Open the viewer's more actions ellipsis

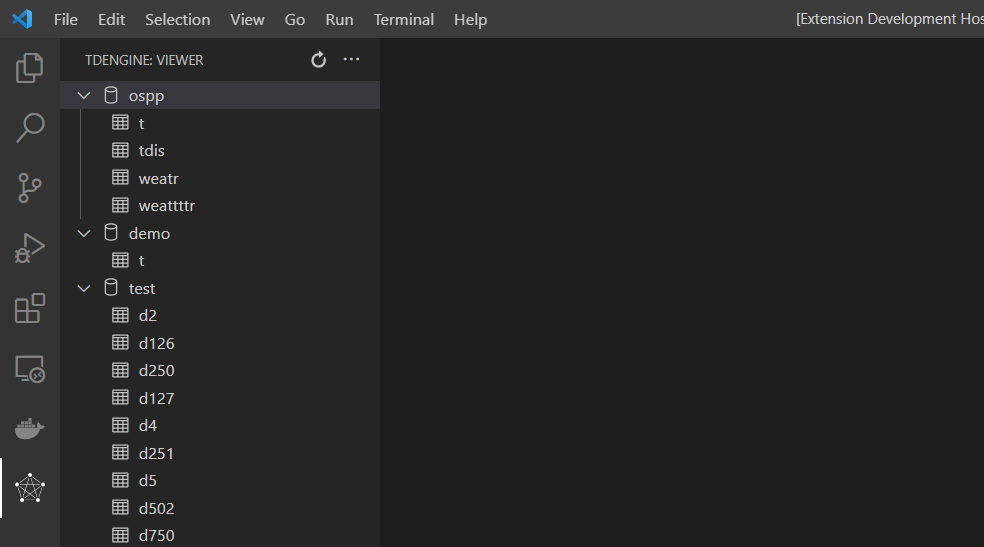tap(351, 60)
